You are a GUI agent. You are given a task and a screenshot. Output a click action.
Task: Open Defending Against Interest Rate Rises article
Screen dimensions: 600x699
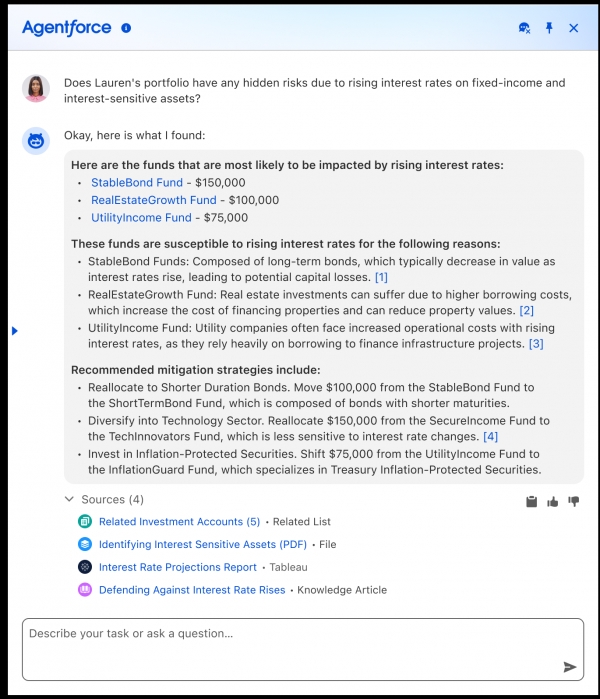pyautogui.click(x=192, y=590)
